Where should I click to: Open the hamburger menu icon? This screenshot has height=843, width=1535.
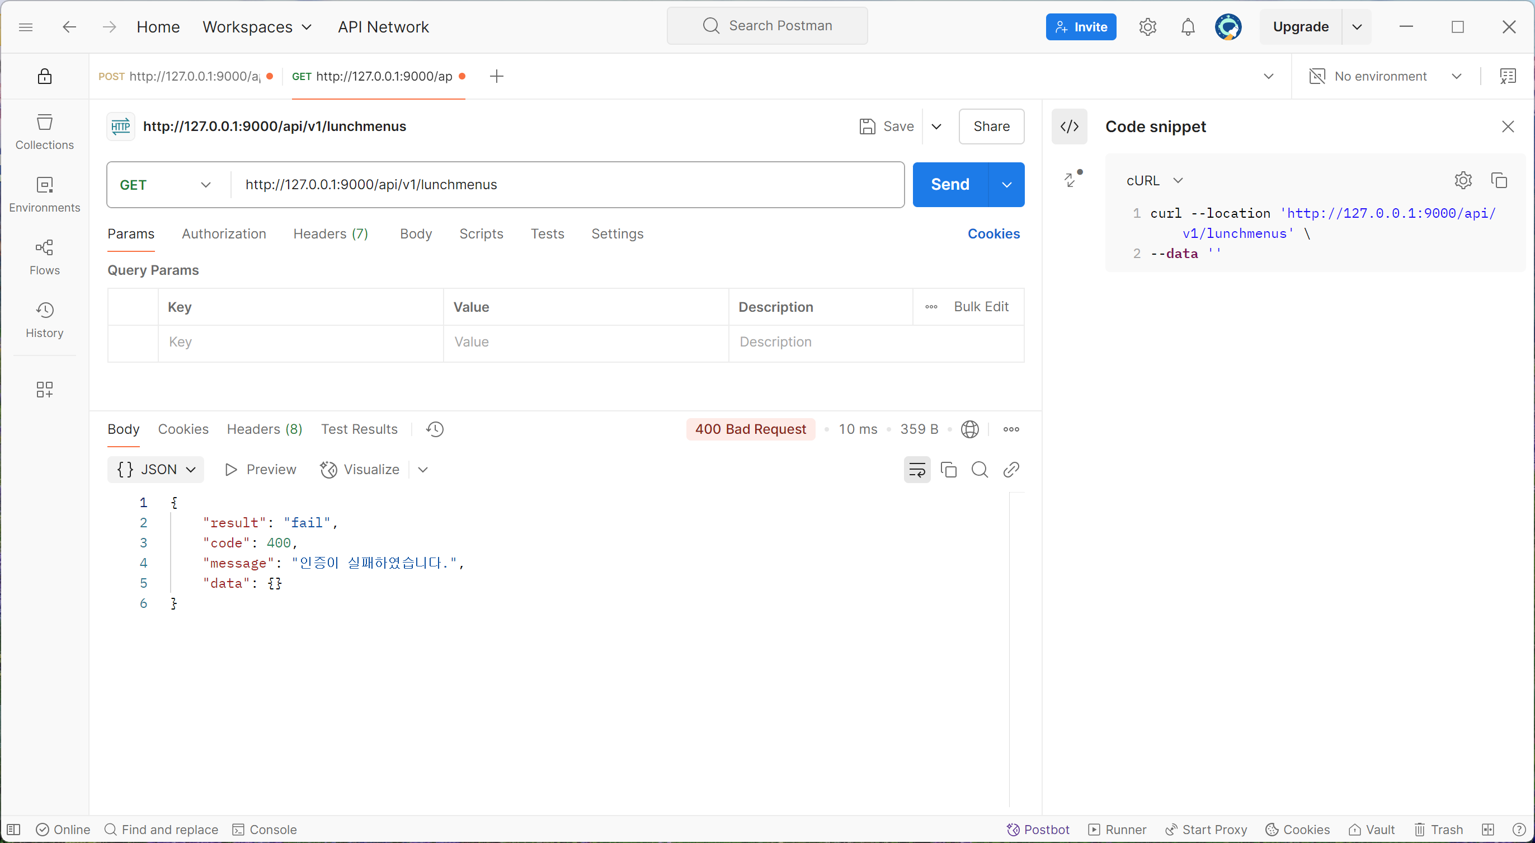point(26,27)
